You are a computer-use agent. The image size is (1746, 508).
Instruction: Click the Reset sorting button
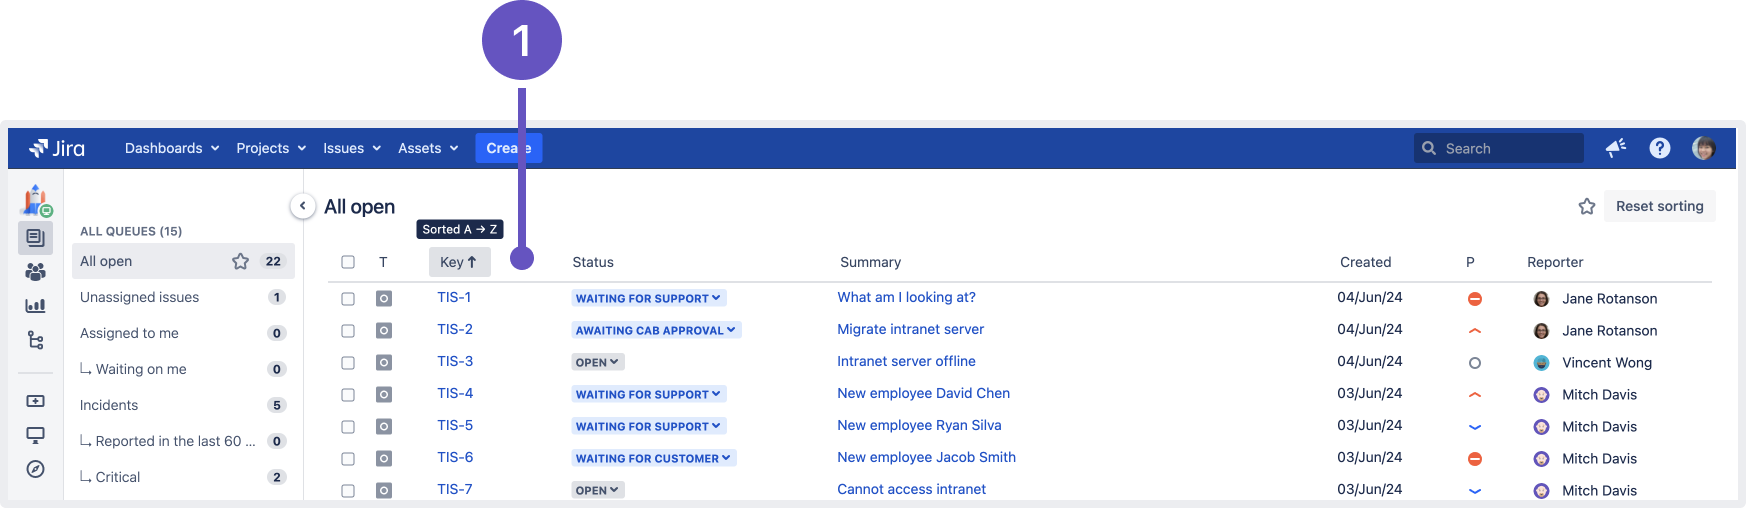(x=1659, y=206)
